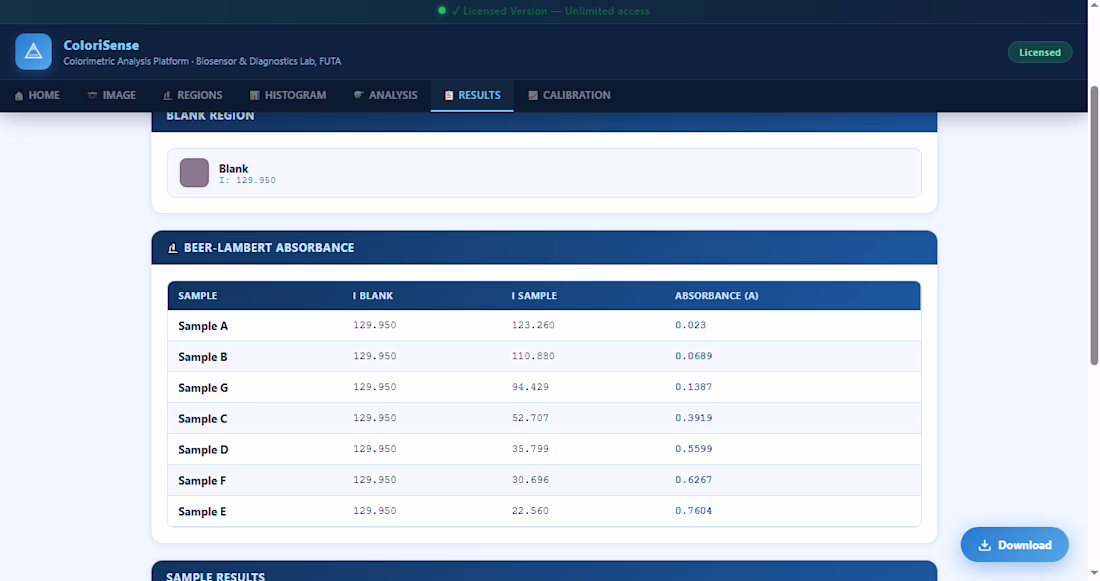Click the I BLANK column header

click(373, 296)
